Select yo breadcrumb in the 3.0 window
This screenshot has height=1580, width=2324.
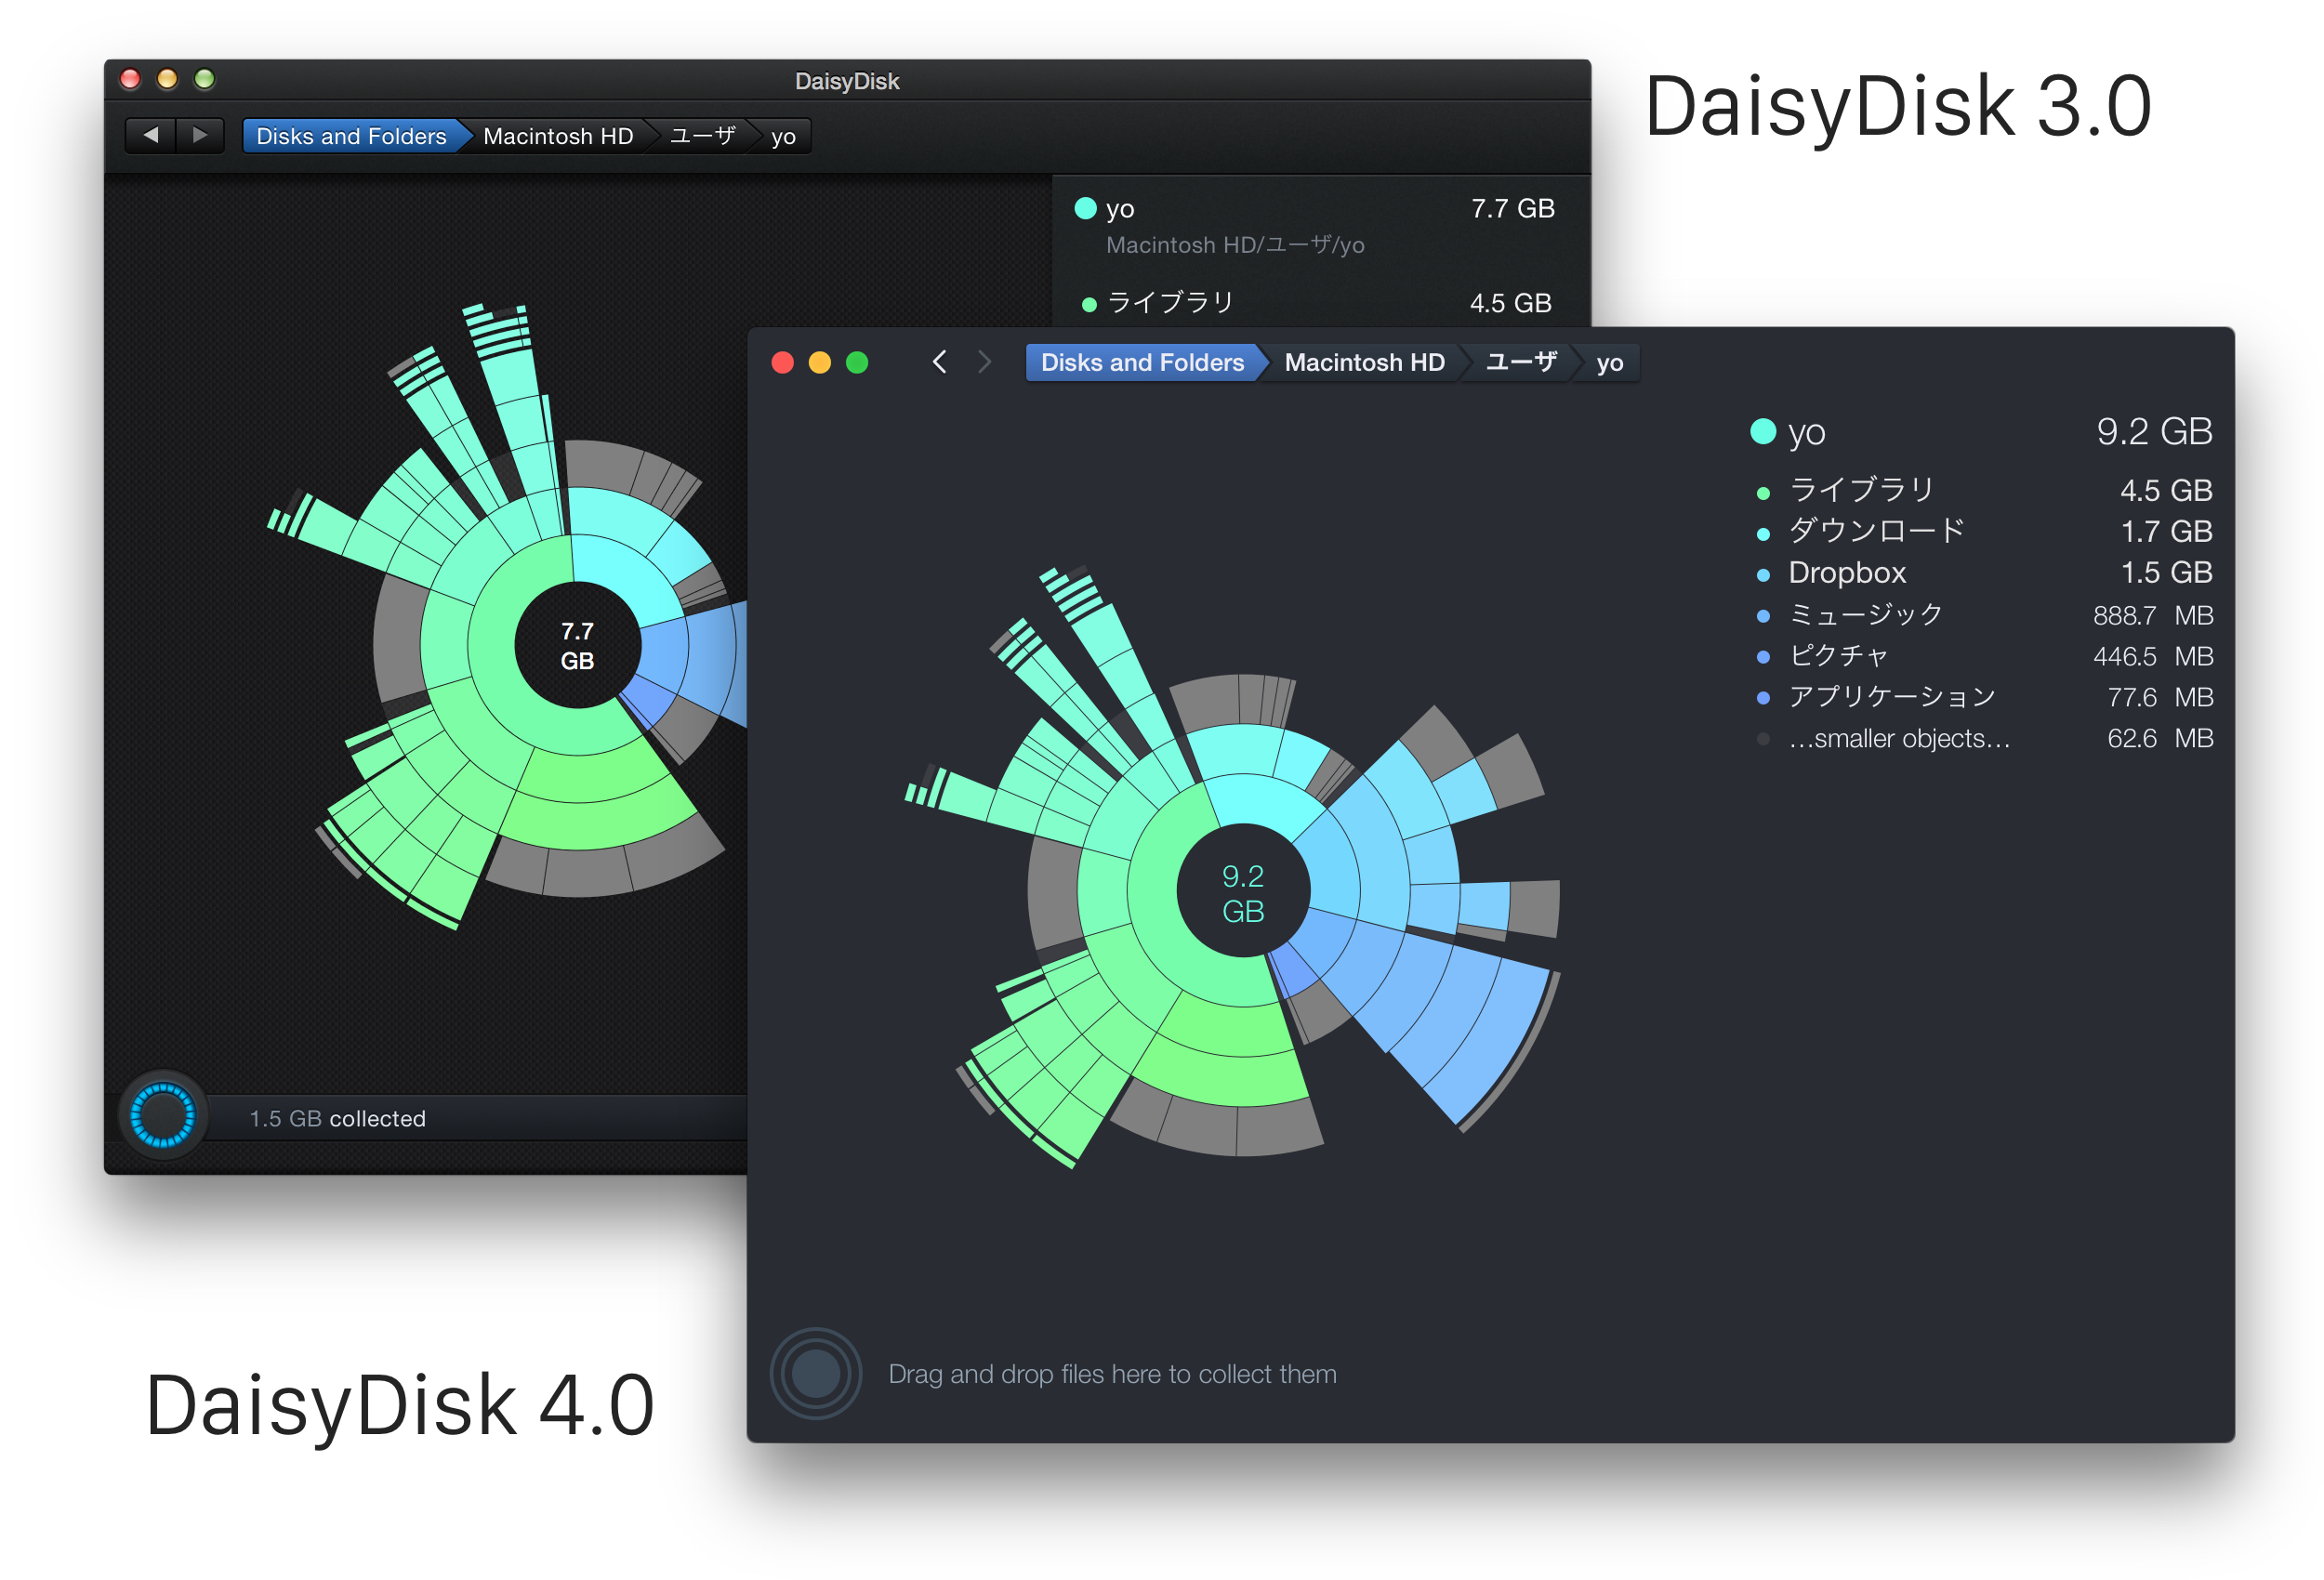coord(783,136)
